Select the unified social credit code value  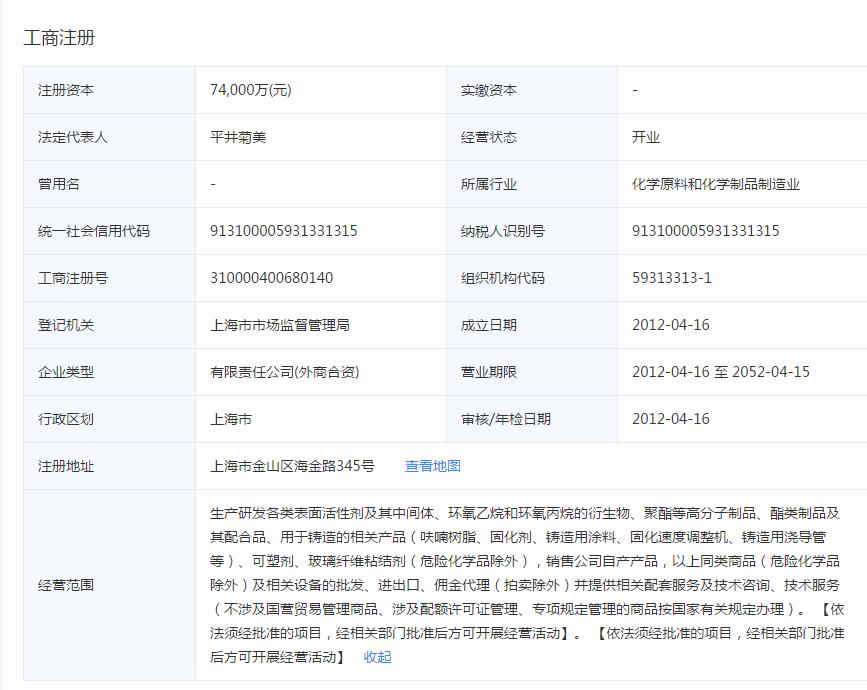click(284, 231)
